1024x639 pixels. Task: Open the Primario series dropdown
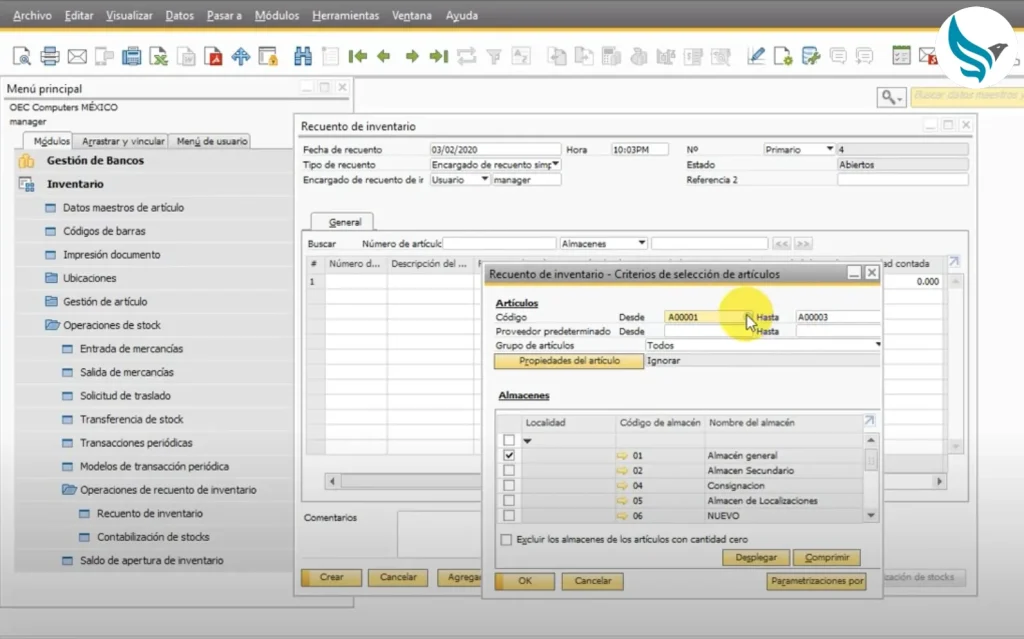click(x=829, y=150)
